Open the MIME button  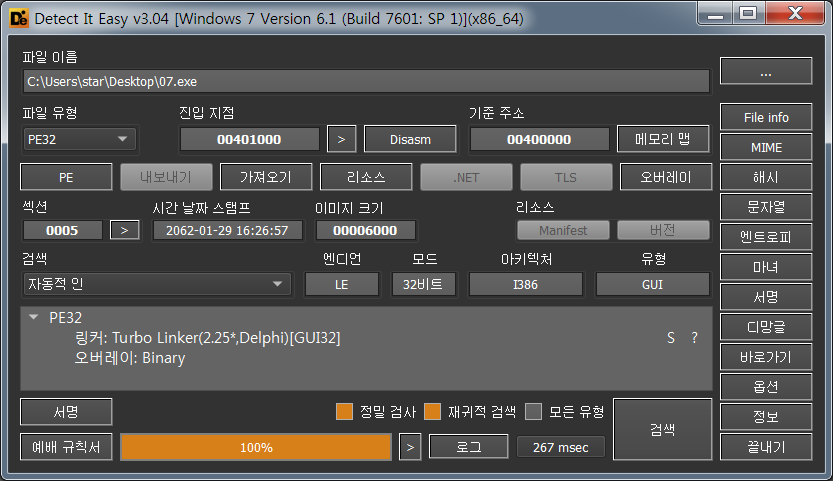[x=766, y=147]
